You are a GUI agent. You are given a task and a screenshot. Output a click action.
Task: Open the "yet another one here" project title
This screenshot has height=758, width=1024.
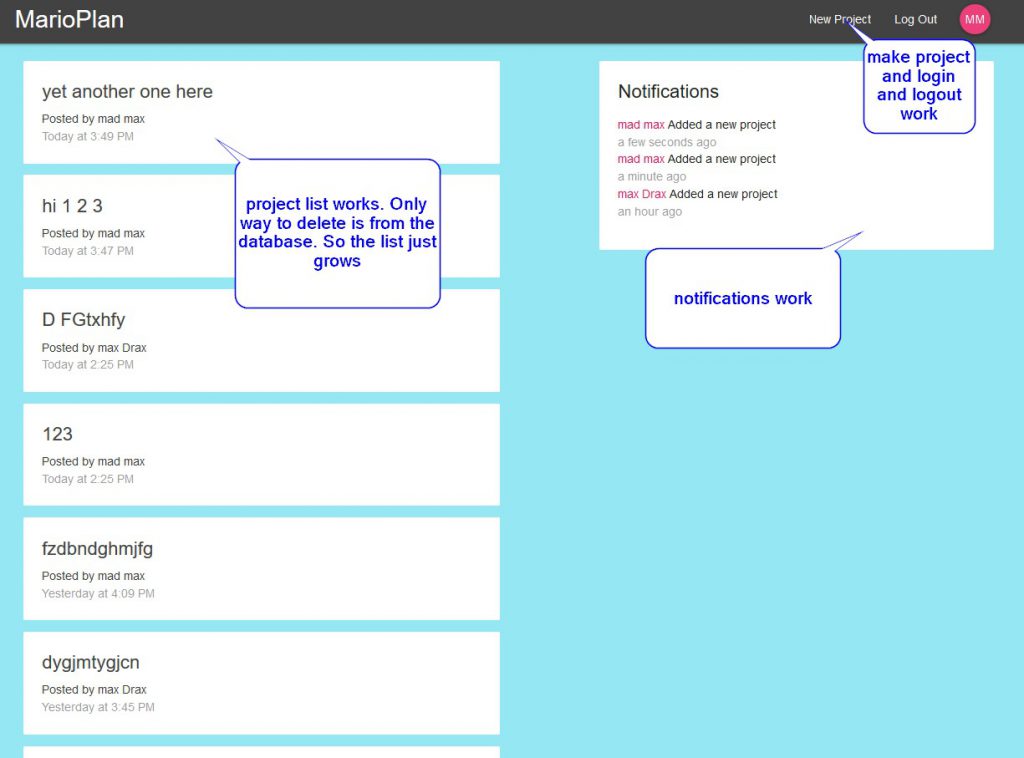coord(127,91)
